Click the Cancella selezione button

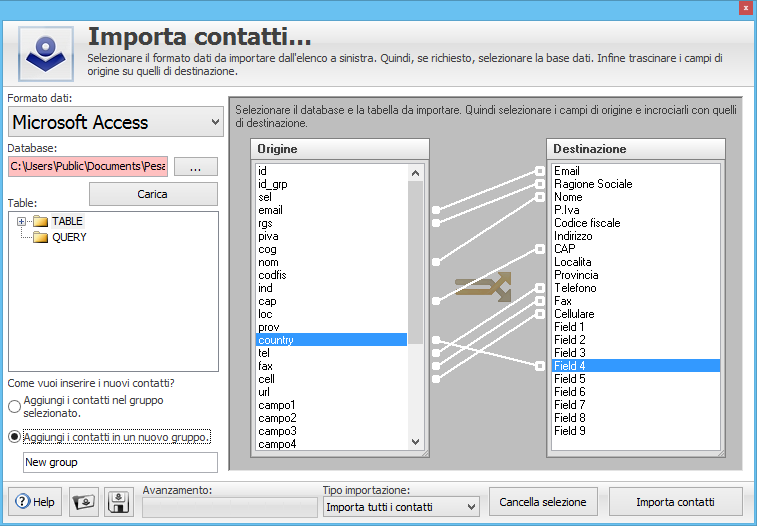543,502
